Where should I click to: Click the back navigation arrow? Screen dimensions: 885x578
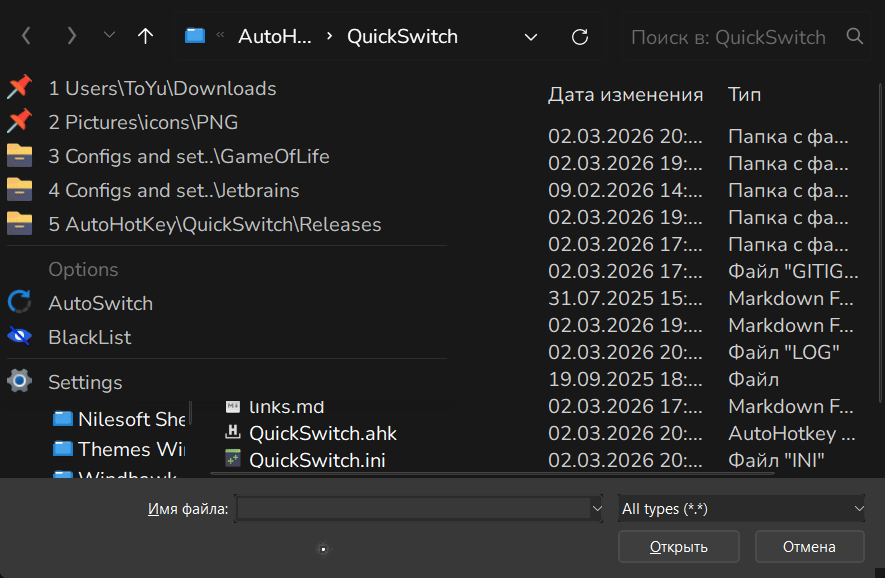[x=26, y=37]
